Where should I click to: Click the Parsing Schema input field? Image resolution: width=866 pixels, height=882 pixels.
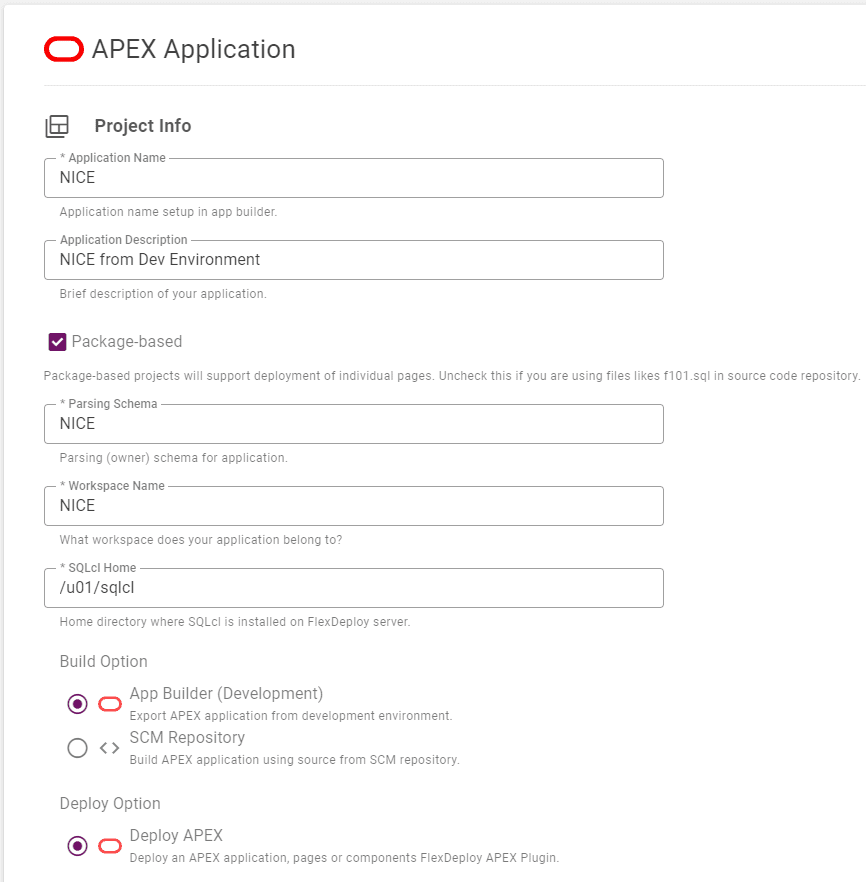(x=354, y=424)
